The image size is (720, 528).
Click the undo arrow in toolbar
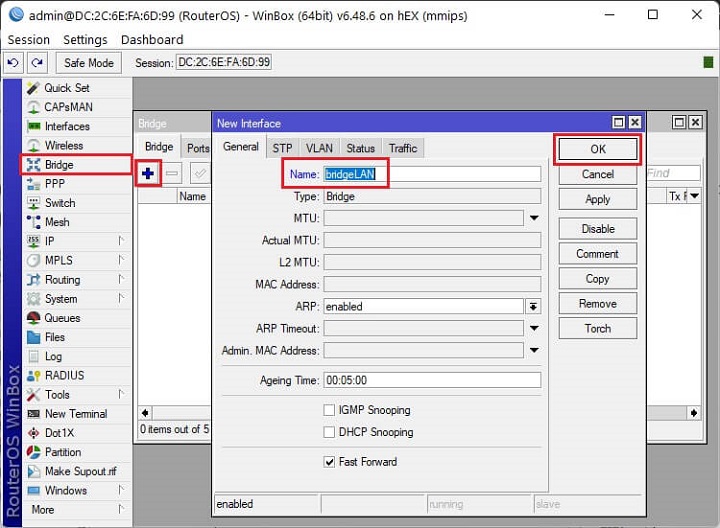[x=13, y=62]
